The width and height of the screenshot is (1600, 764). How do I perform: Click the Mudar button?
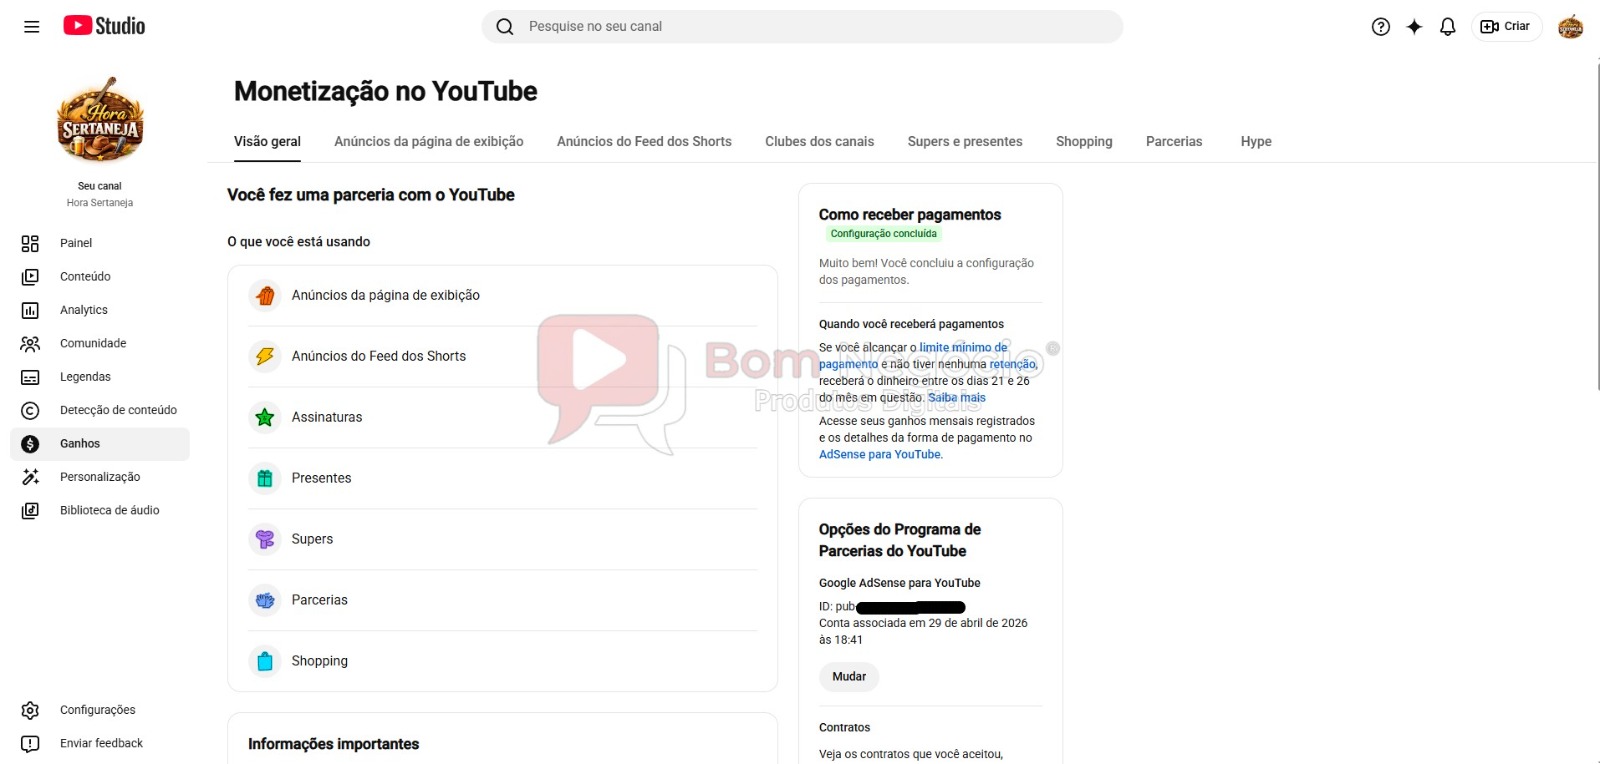849,677
